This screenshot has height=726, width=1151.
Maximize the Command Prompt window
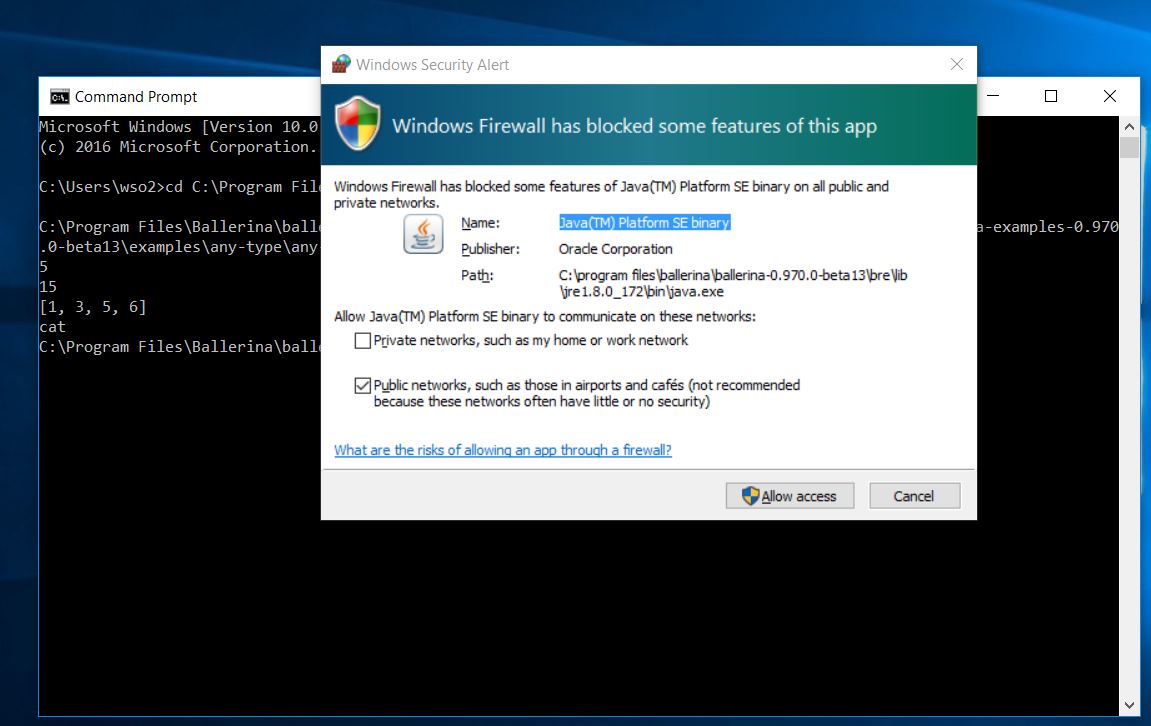(1050, 96)
